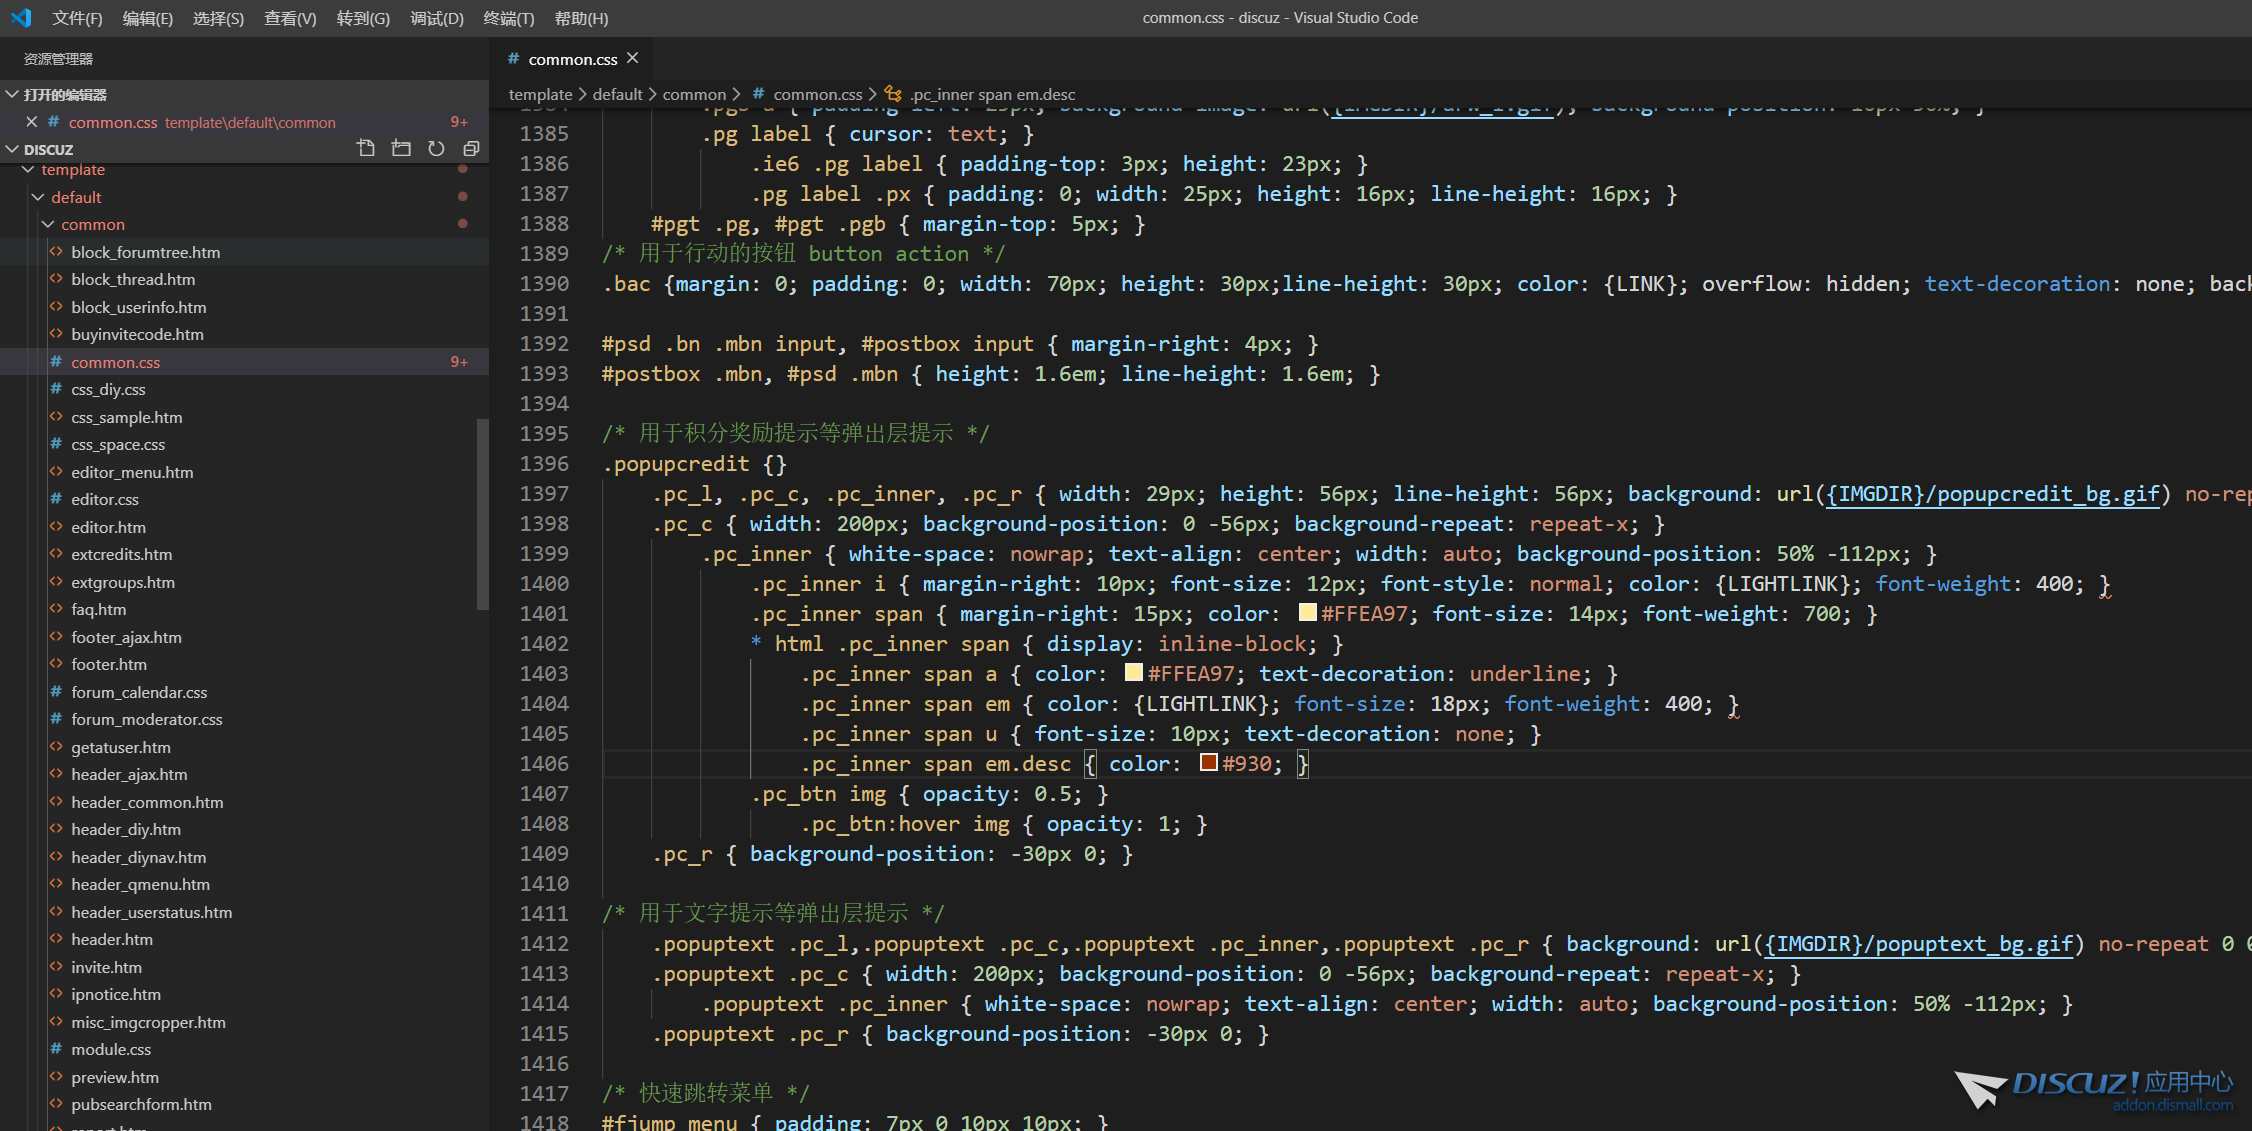Follow the popuptext_bg.gif URL link
Viewport: 2252px width, 1131px height.
pyautogui.click(x=1919, y=944)
